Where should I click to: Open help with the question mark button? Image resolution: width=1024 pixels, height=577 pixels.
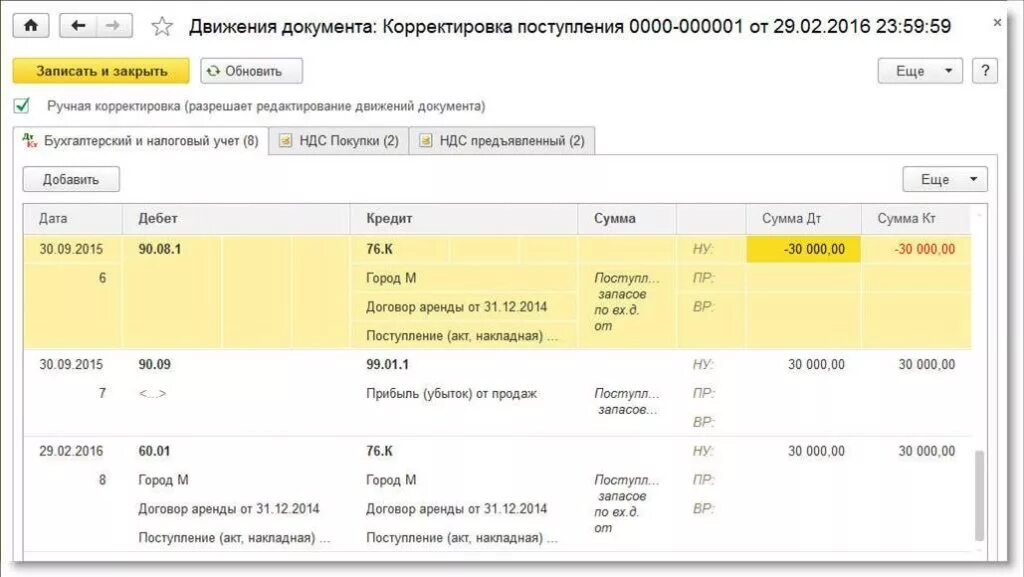(x=985, y=71)
